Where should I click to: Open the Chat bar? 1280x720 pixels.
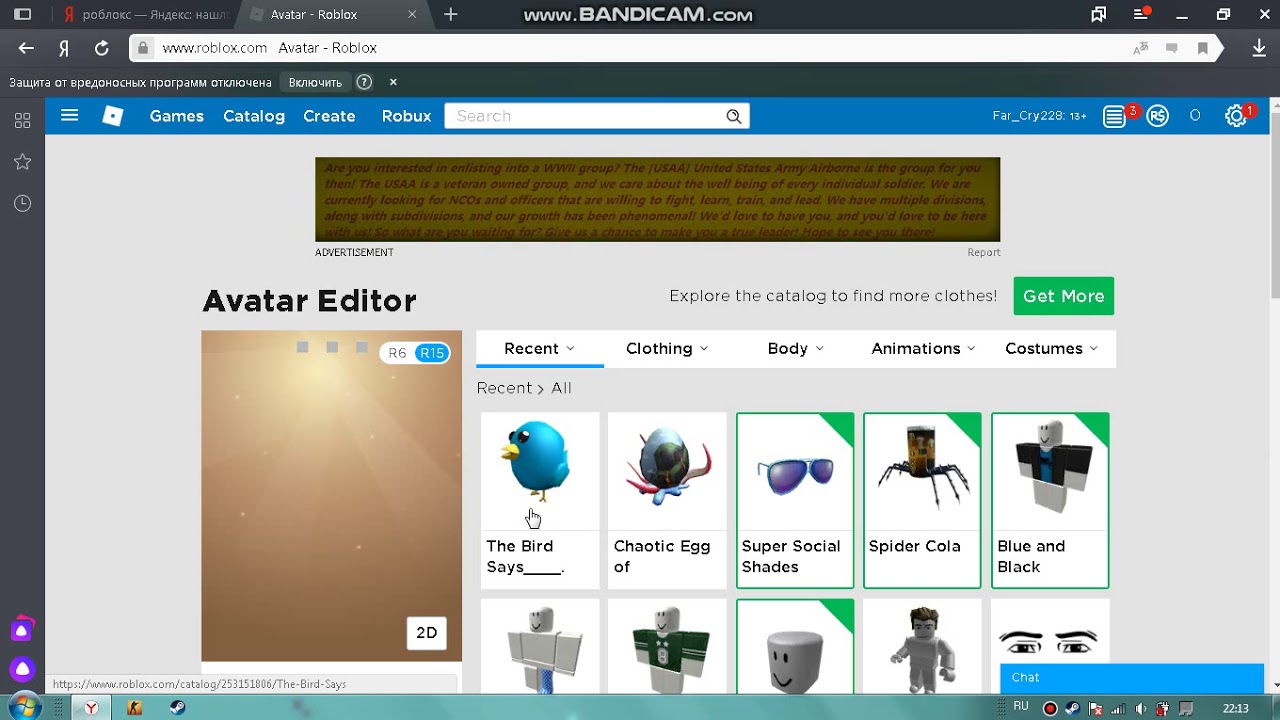tap(1132, 678)
